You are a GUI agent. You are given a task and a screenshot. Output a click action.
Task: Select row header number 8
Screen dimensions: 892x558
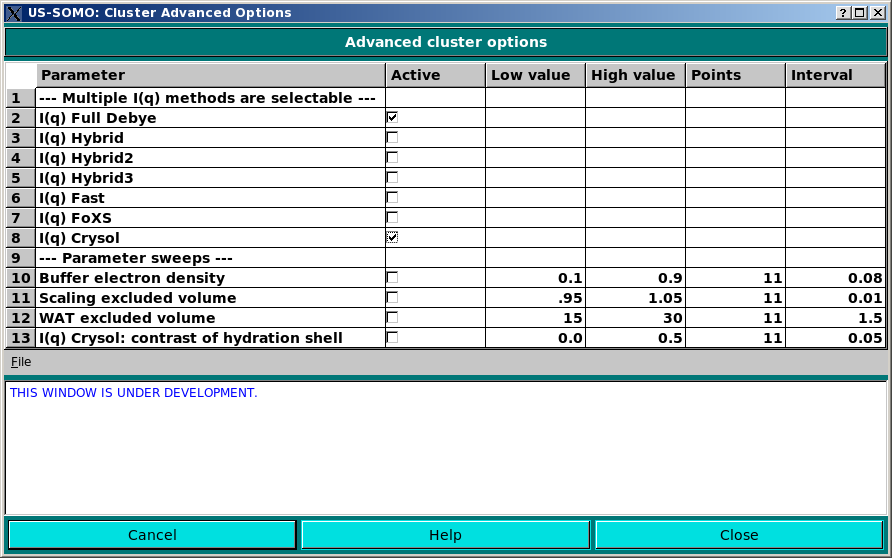pyautogui.click(x=21, y=238)
